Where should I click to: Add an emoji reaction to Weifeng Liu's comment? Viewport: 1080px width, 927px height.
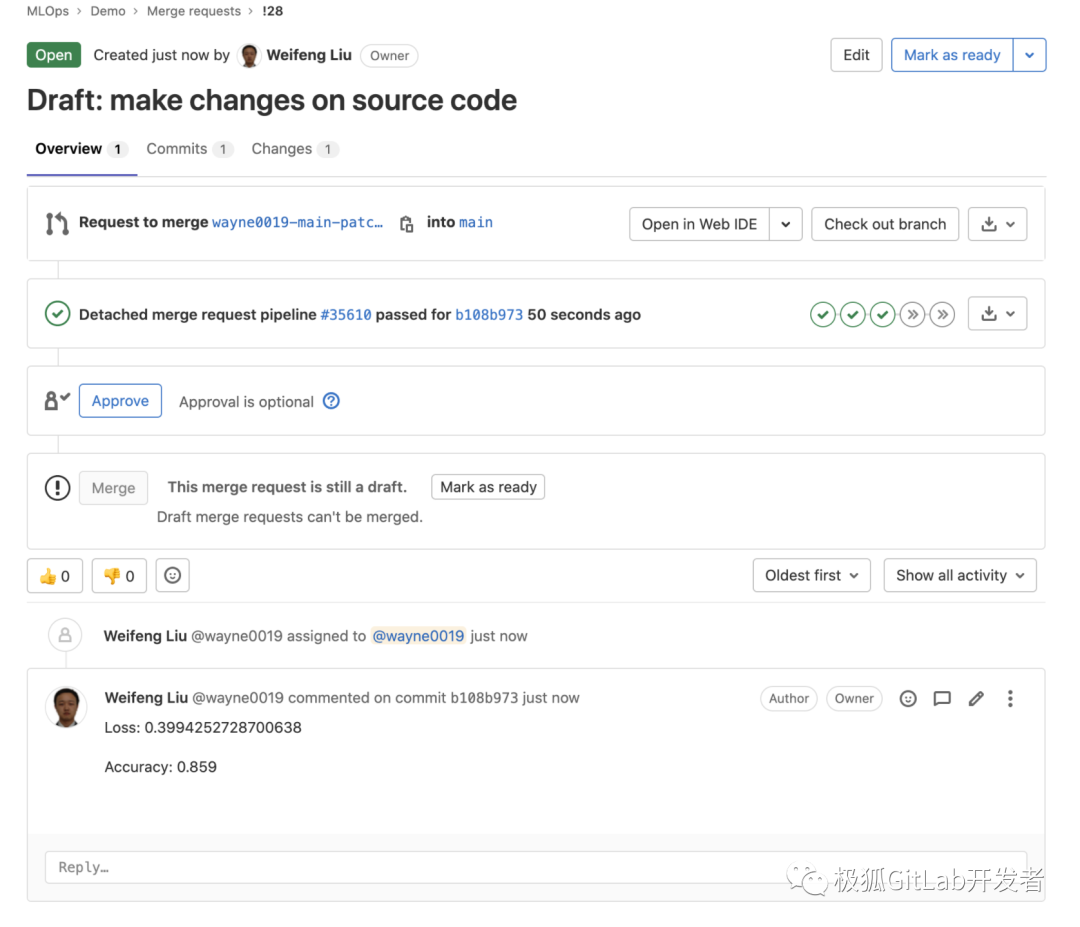click(x=907, y=698)
